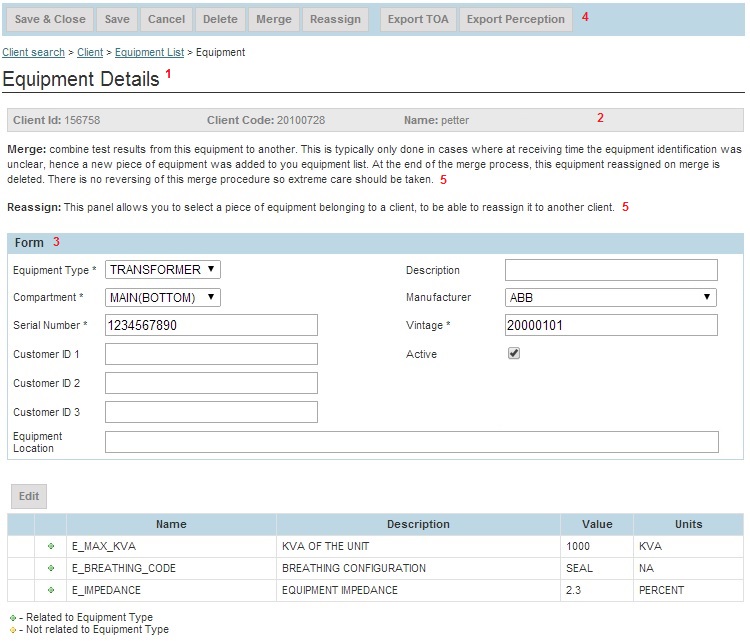Click EQUIPMENT IMPEDANCE description cell
Image resolution: width=750 pixels, height=641 pixels.
[418, 590]
